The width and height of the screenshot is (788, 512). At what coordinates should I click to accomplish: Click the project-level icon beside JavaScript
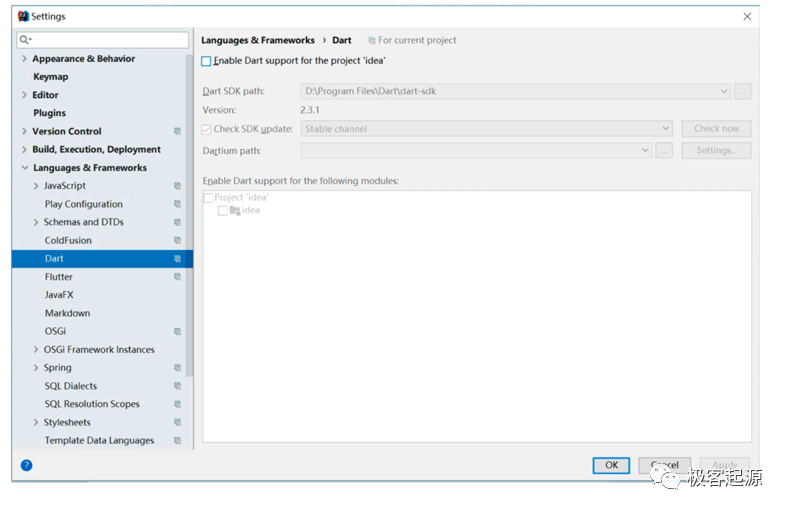tap(177, 186)
